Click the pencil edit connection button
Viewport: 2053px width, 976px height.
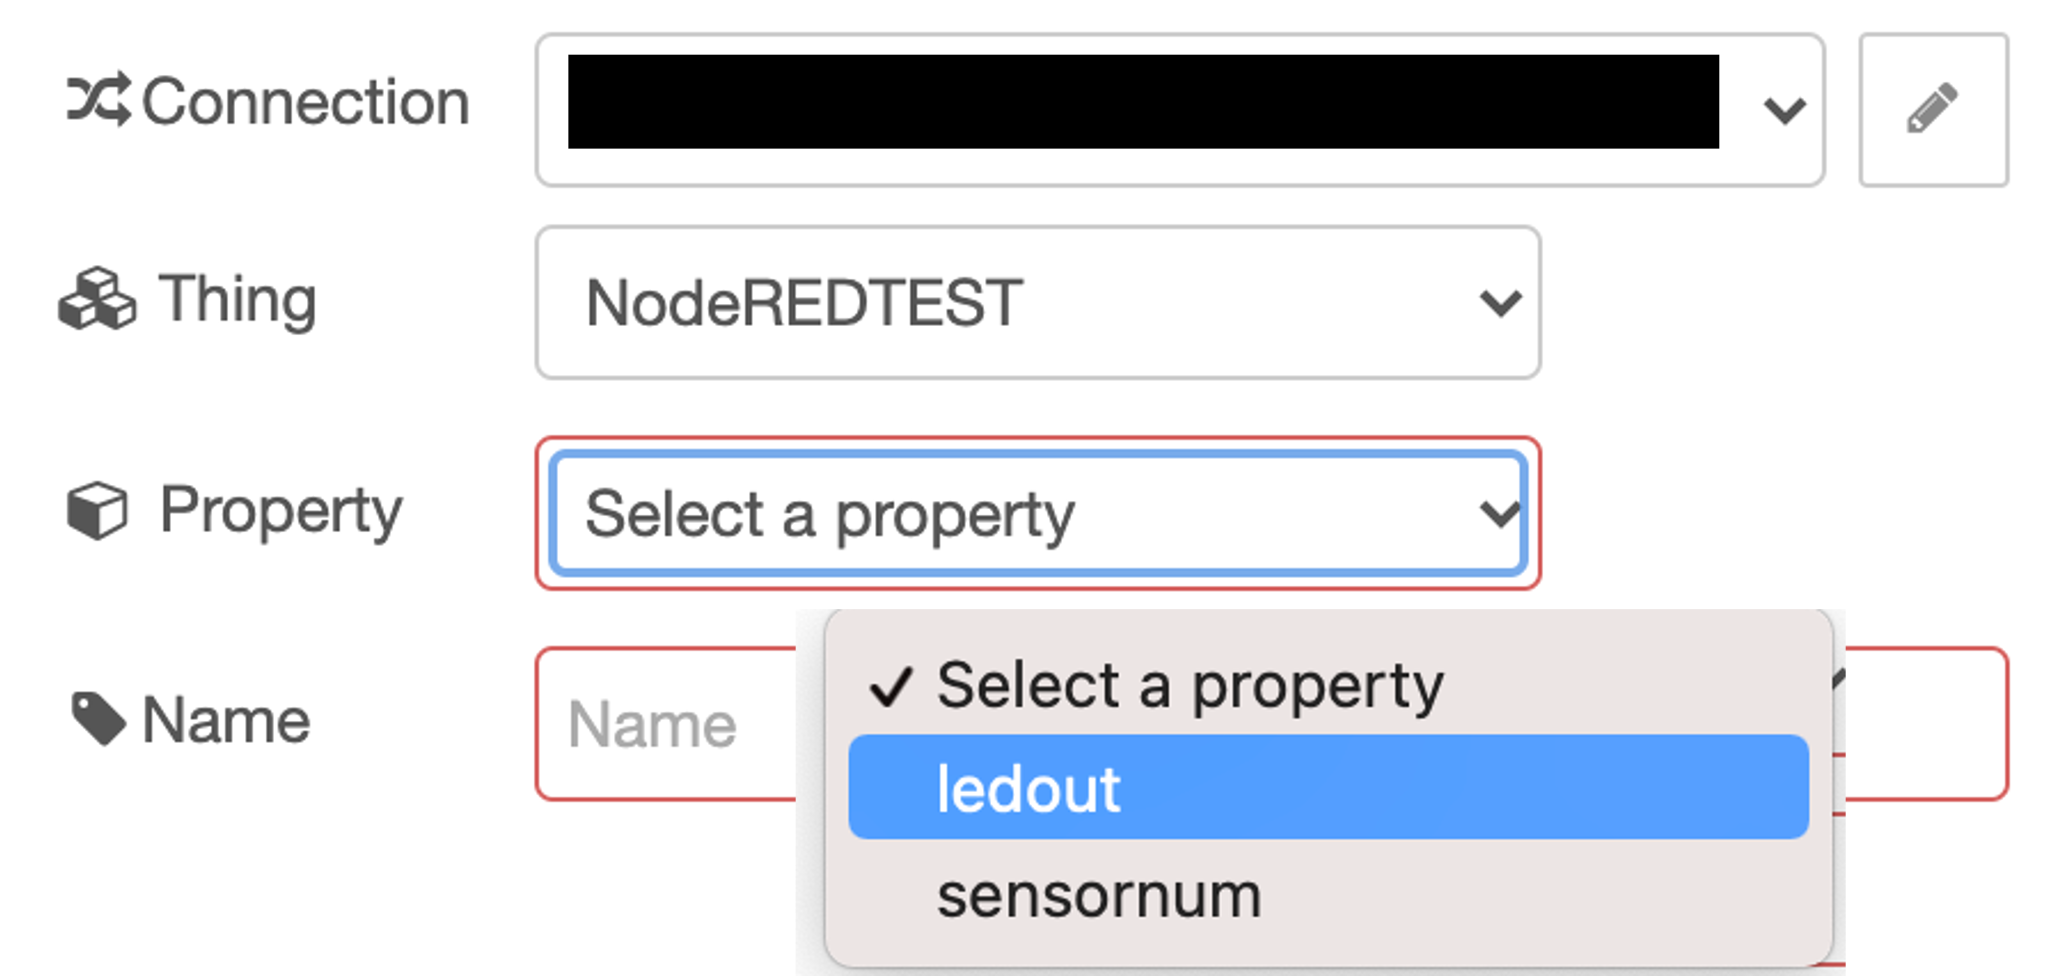click(x=1933, y=110)
